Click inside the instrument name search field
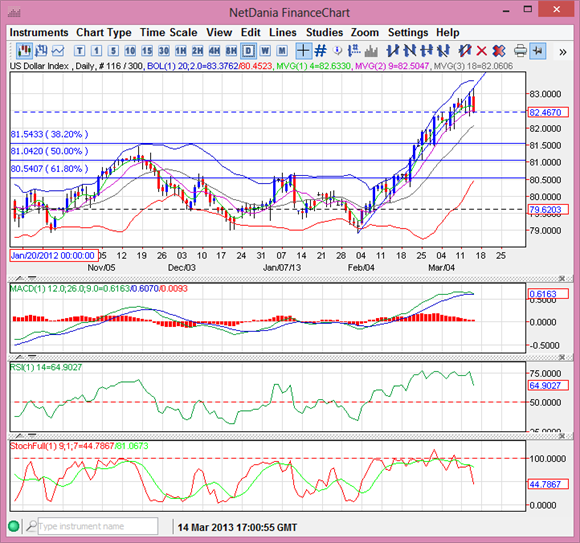580x543 pixels. coord(98,526)
